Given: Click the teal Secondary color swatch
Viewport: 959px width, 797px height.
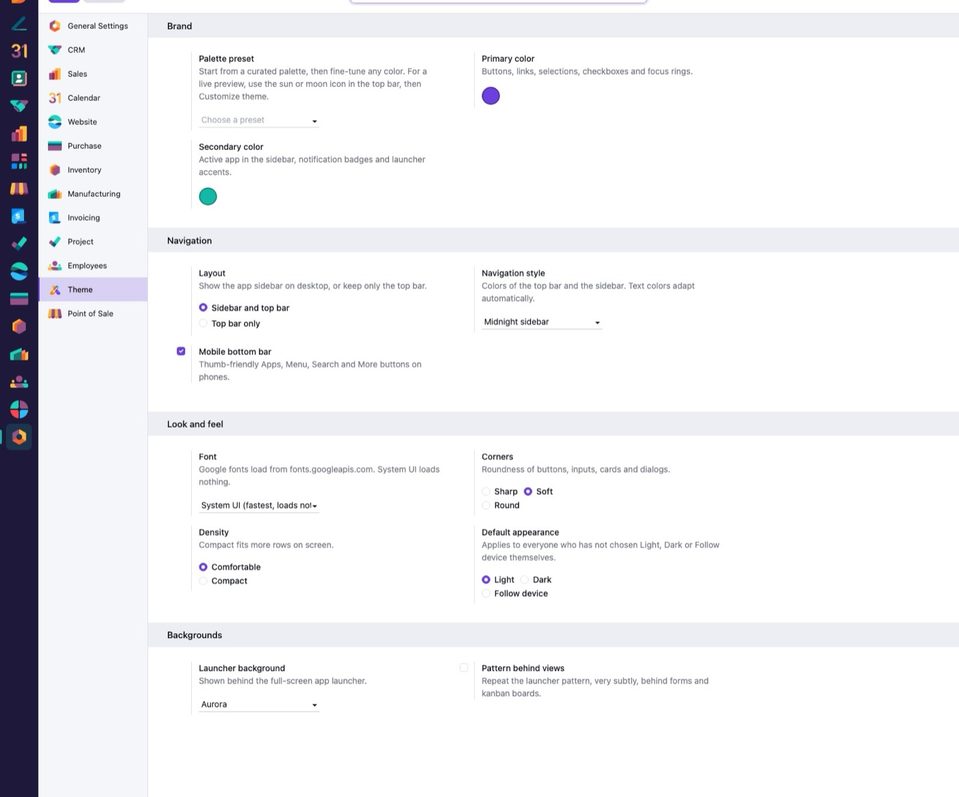Looking at the screenshot, I should (x=208, y=196).
